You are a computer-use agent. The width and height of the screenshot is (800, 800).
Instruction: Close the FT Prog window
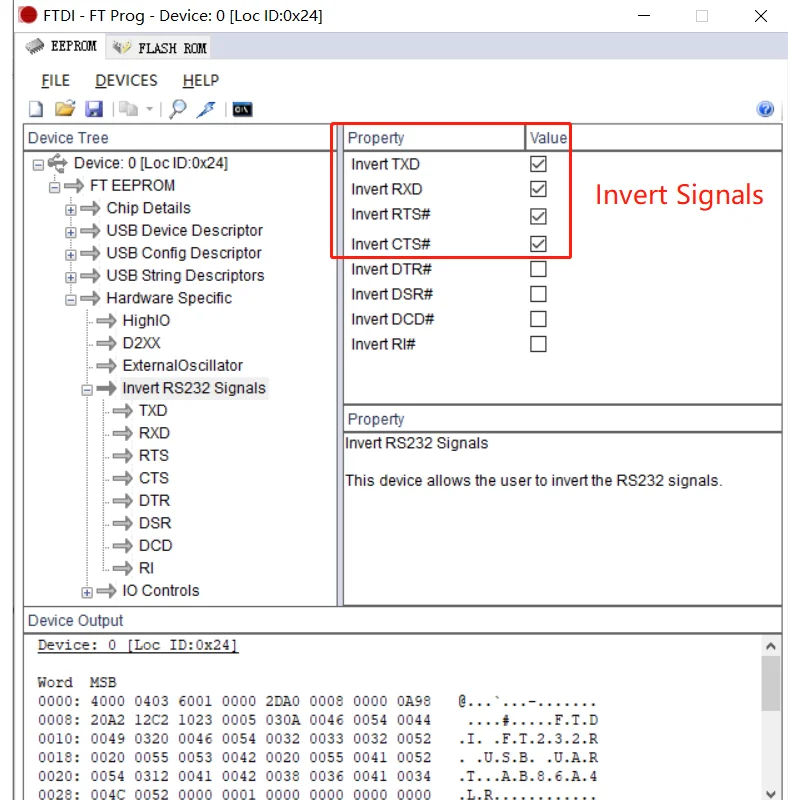click(761, 16)
